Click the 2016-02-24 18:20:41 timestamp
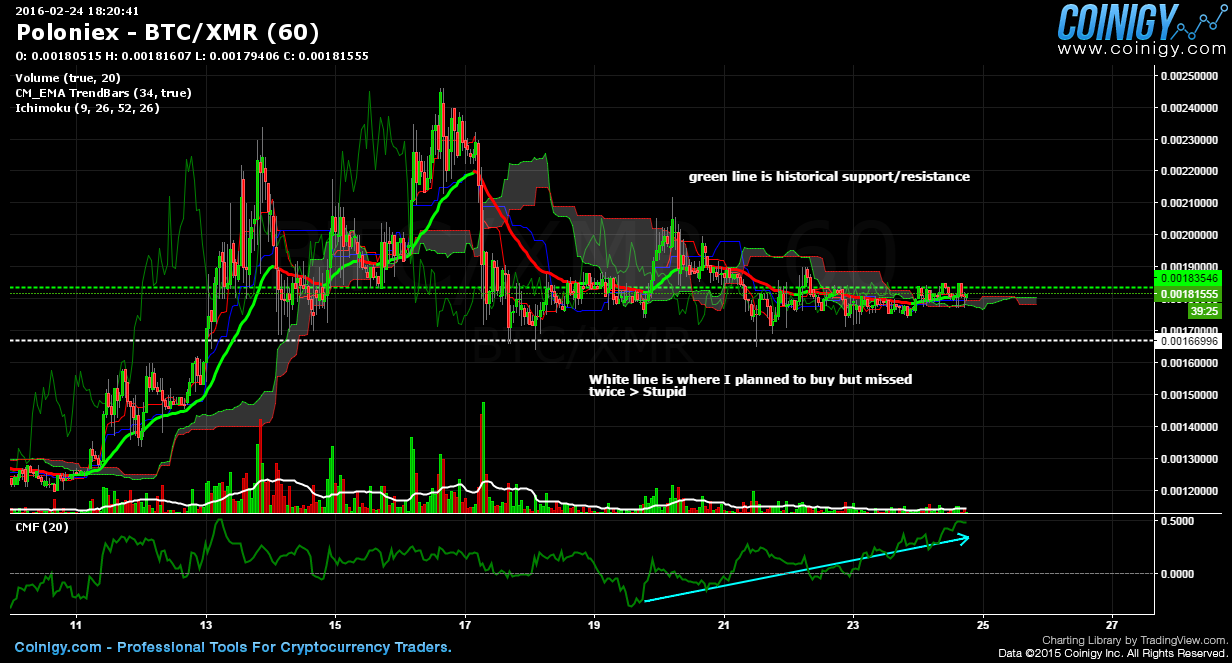 tap(77, 11)
